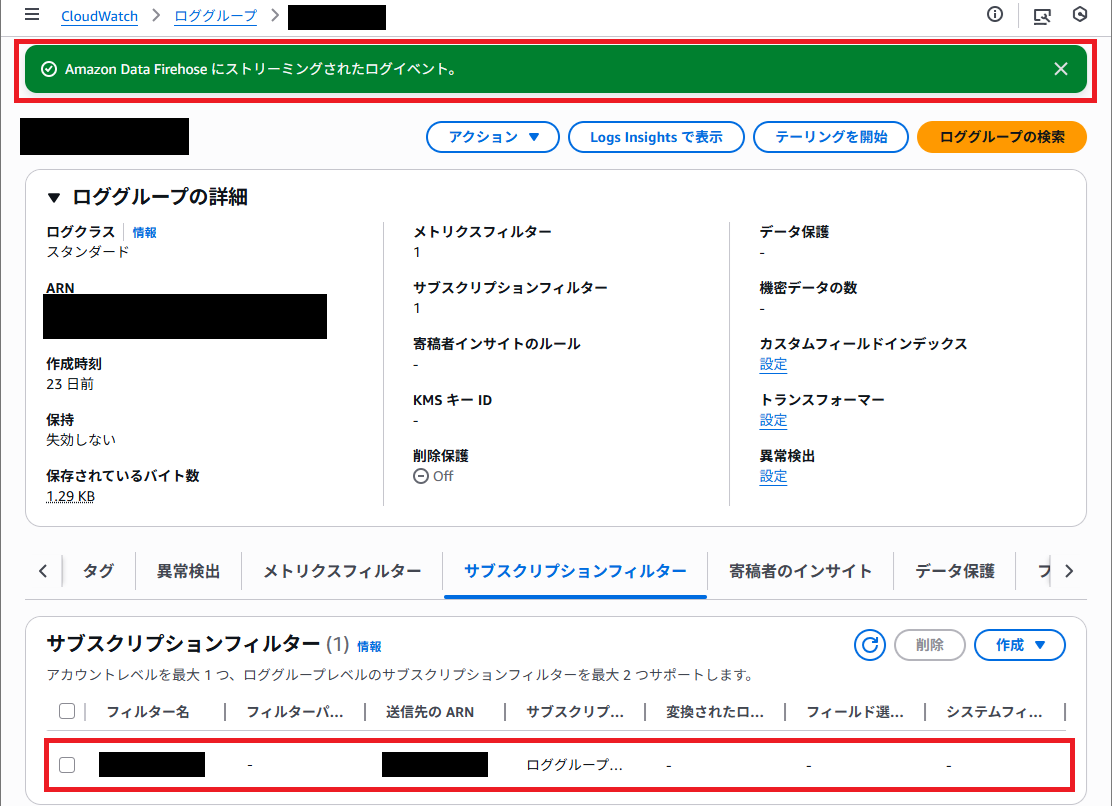Open the navigation hamburger menu
This screenshot has width=1112, height=806.
coord(31,16)
